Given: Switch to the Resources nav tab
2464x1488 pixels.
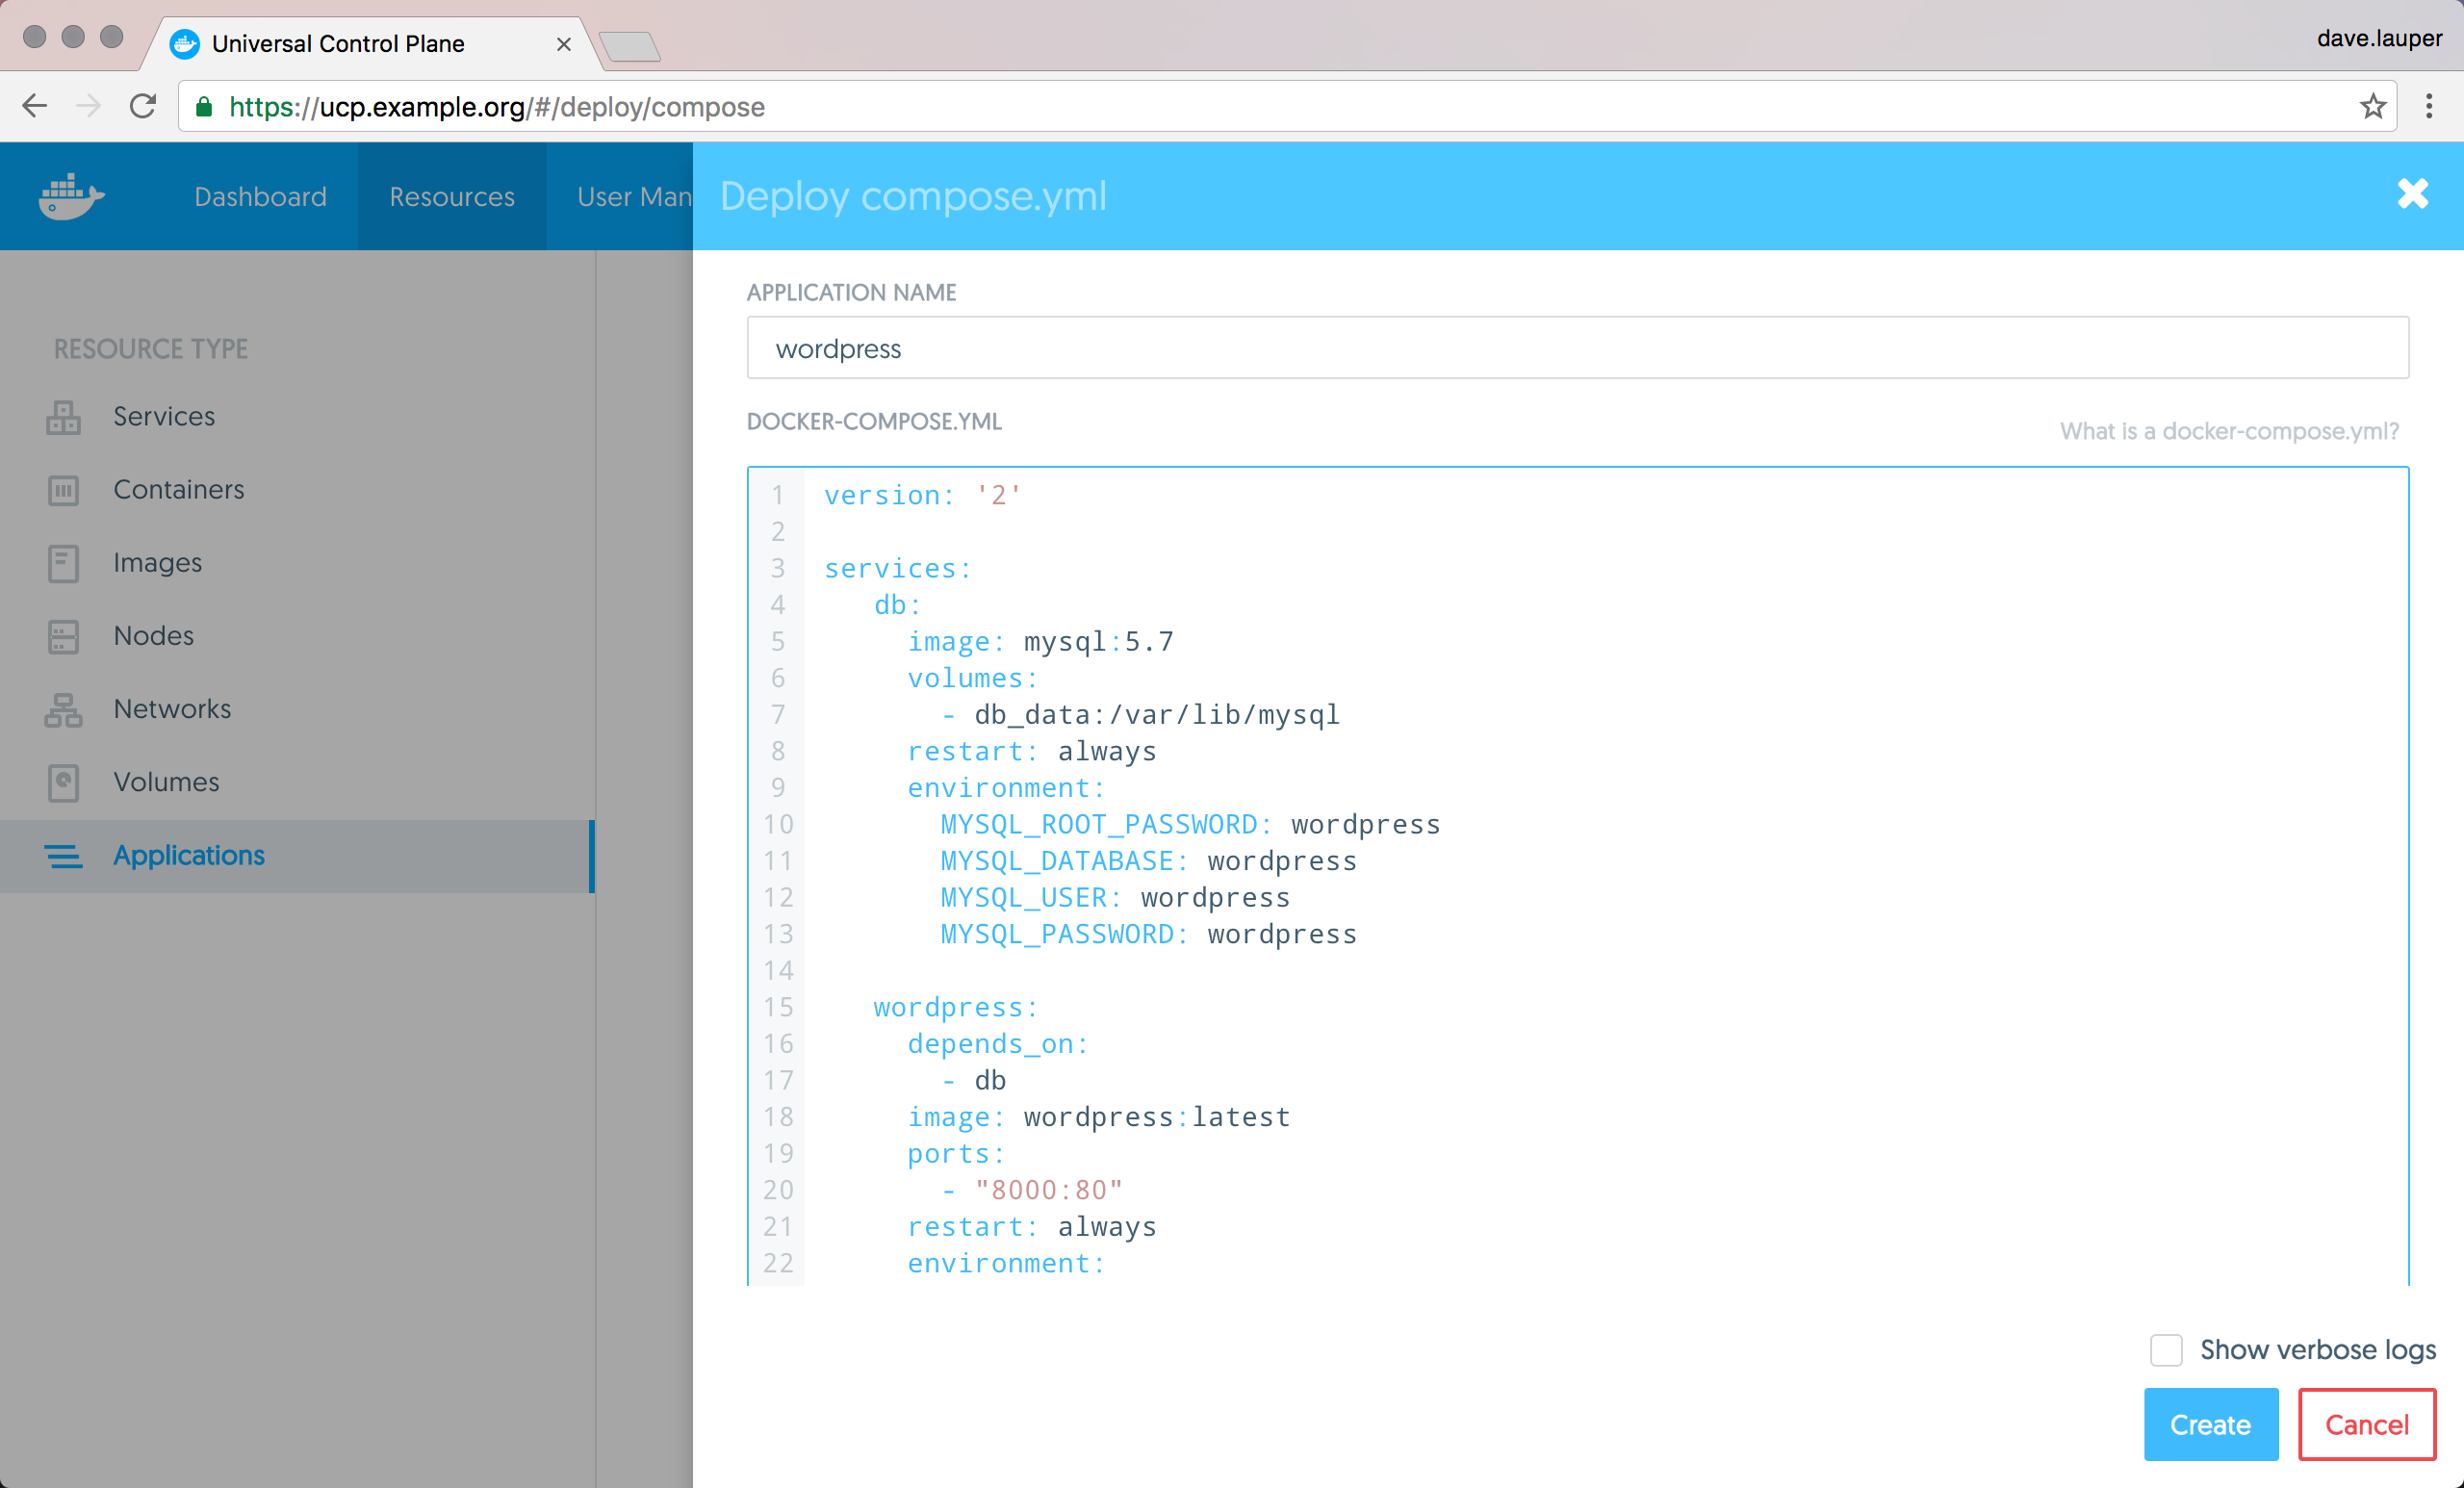Looking at the screenshot, I should [x=451, y=196].
